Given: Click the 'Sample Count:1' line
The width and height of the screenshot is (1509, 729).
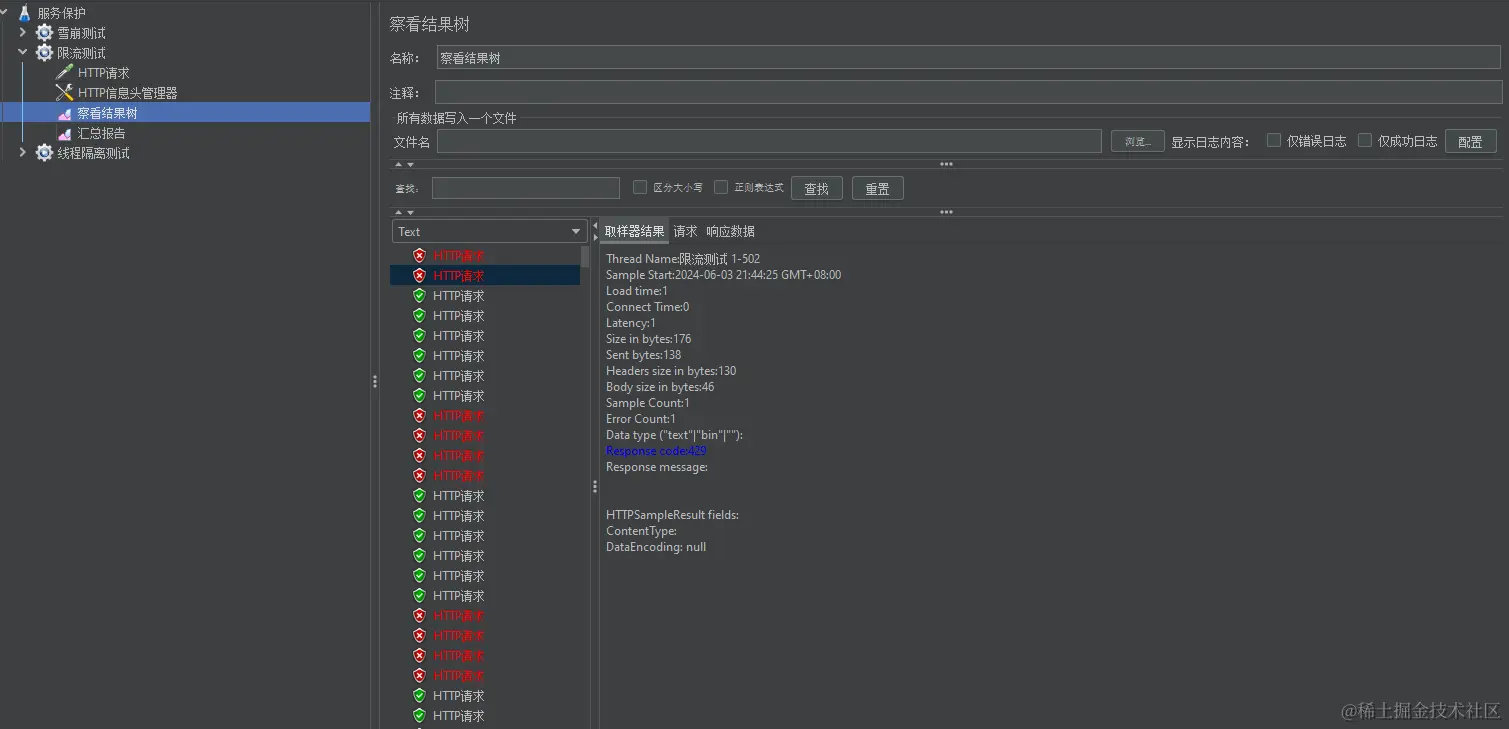Looking at the screenshot, I should pos(648,403).
